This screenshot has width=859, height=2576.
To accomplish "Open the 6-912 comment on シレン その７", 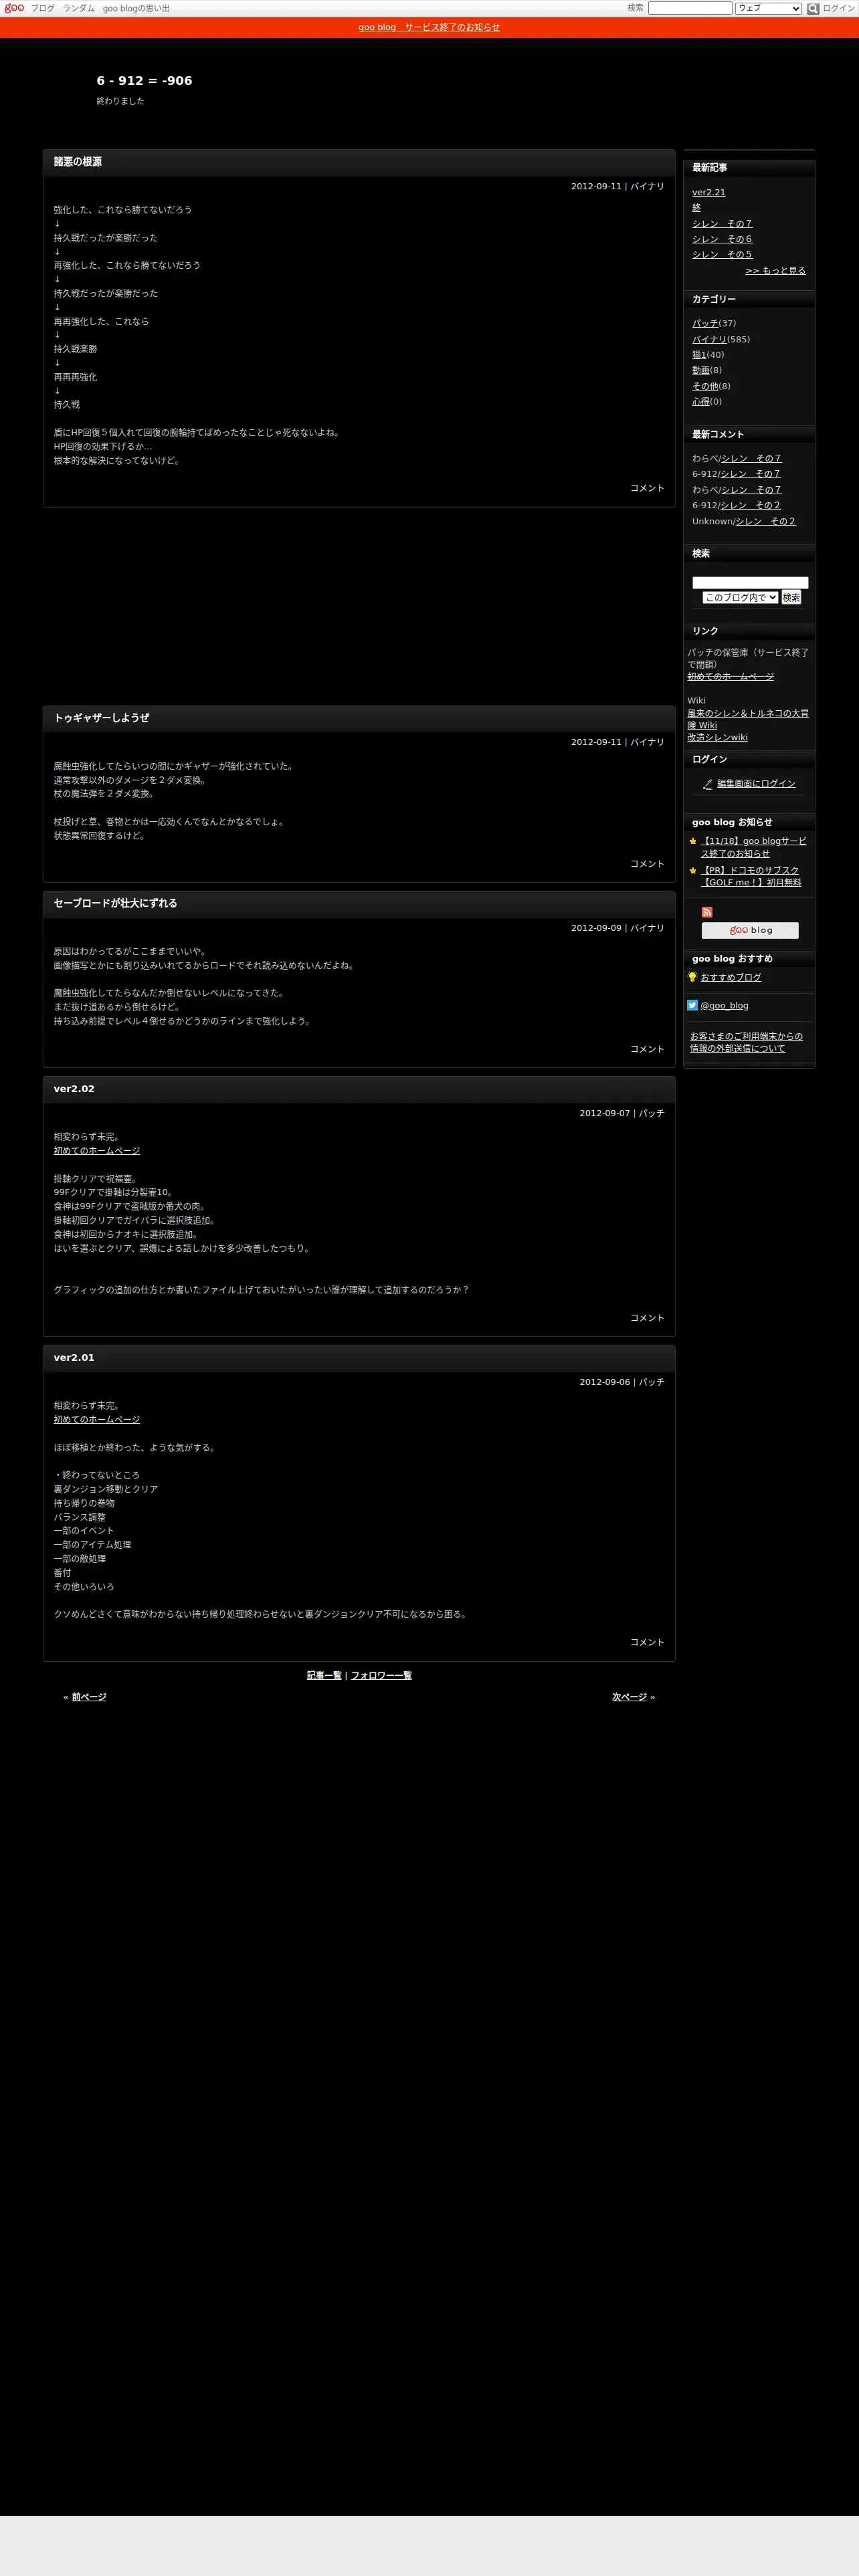I will (751, 474).
